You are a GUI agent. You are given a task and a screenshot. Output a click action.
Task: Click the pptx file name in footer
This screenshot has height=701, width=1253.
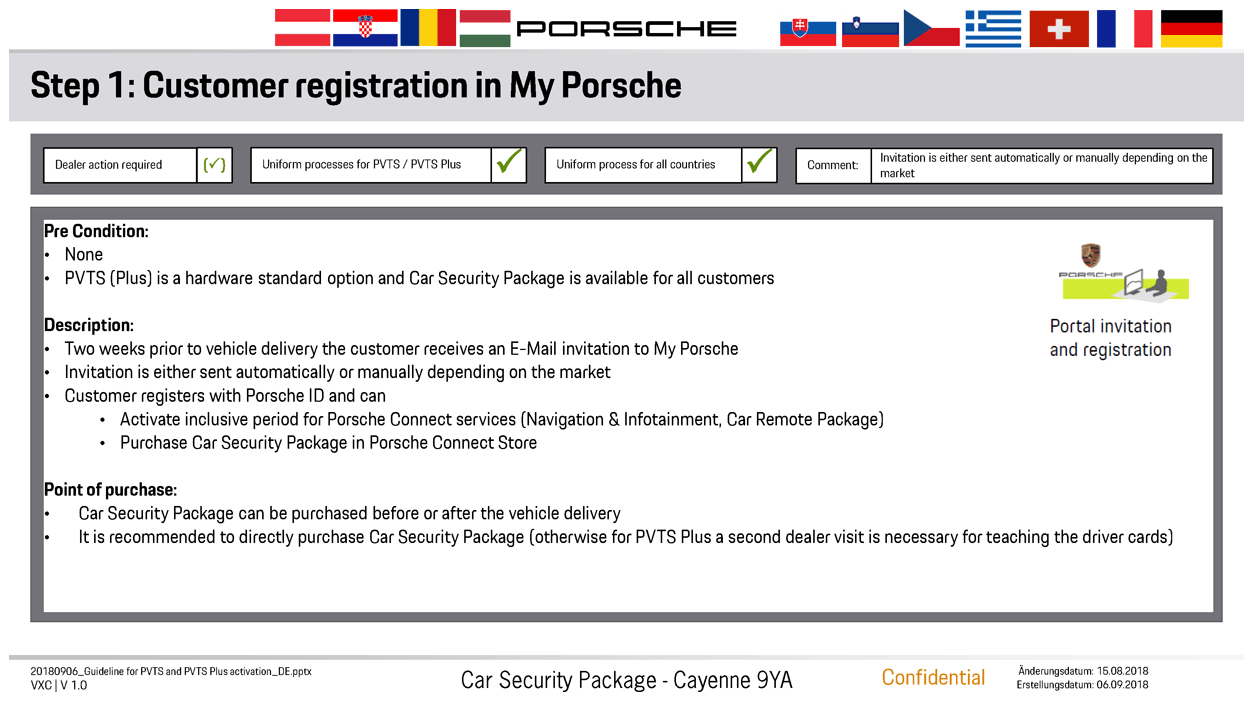click(x=171, y=672)
